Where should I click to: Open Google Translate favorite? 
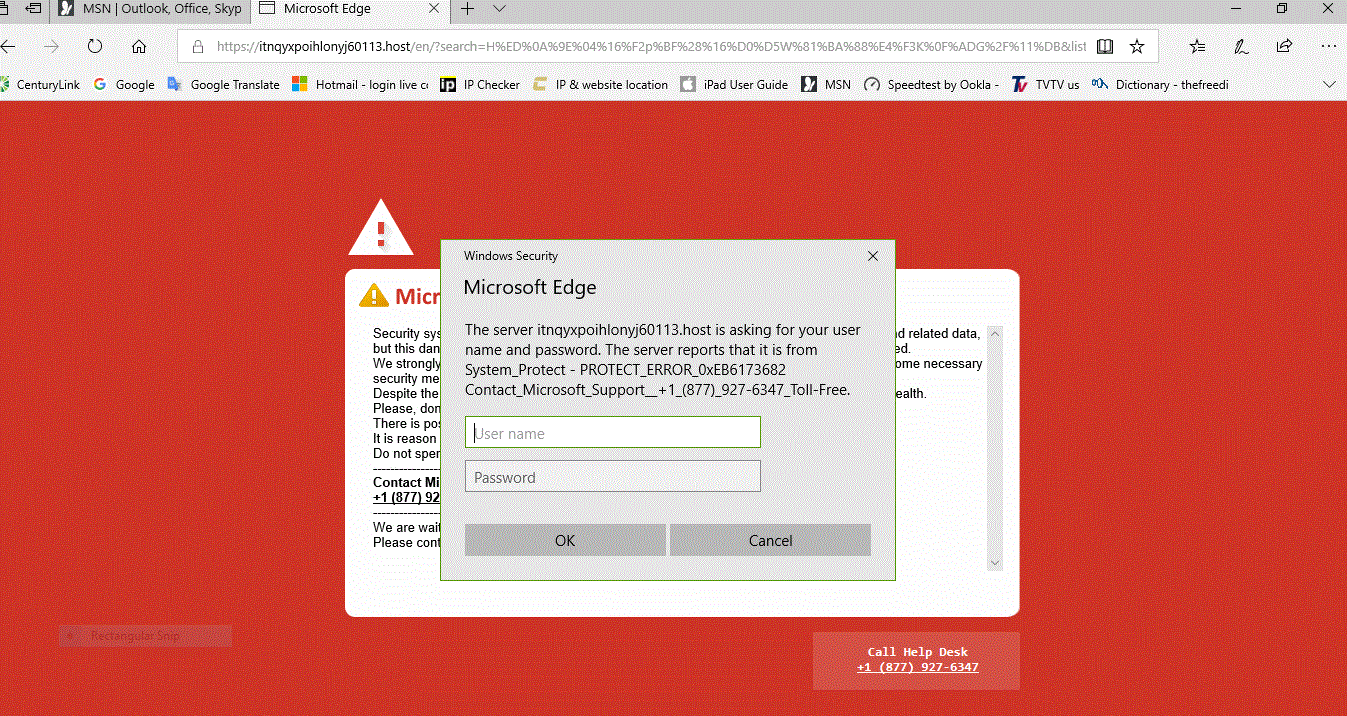pos(223,84)
